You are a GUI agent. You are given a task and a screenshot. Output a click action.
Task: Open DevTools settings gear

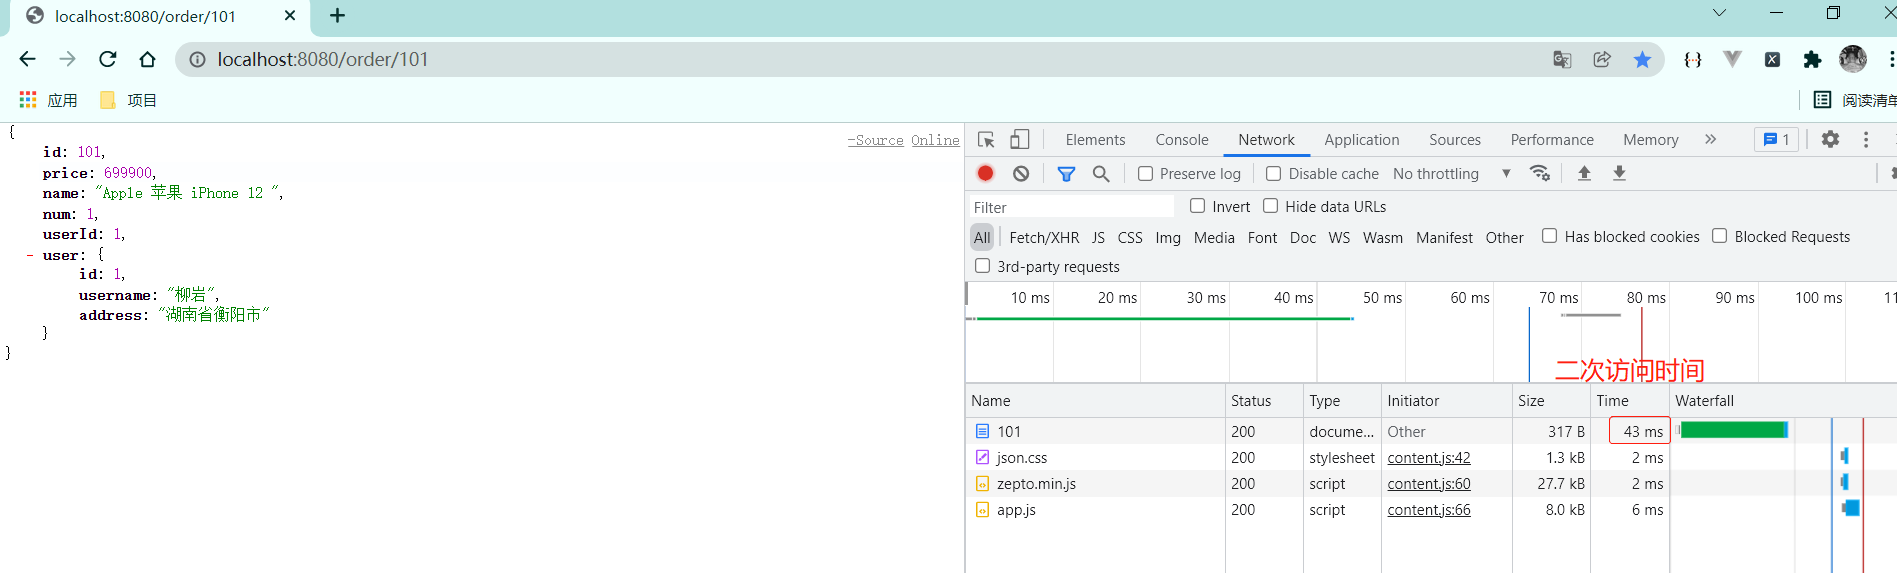(1830, 140)
